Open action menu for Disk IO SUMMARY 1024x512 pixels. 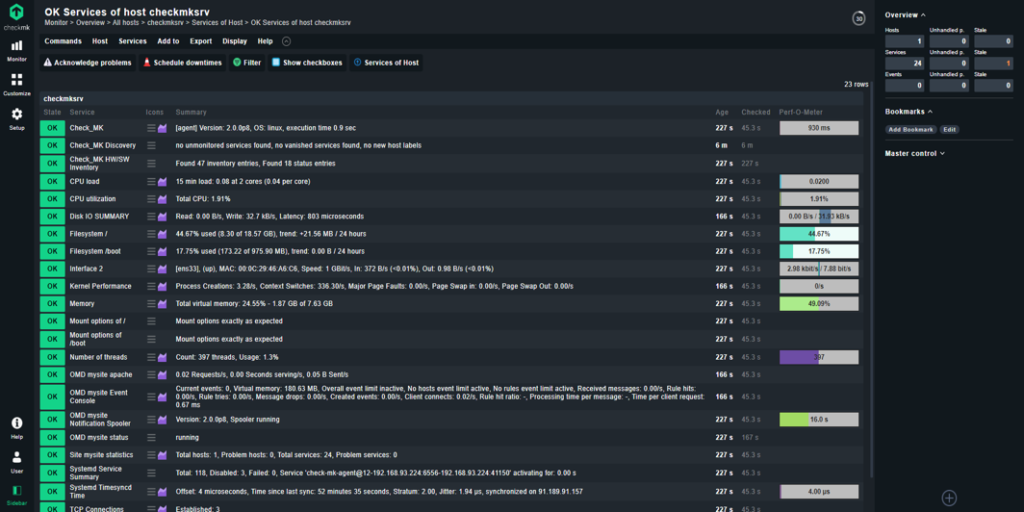[152, 216]
